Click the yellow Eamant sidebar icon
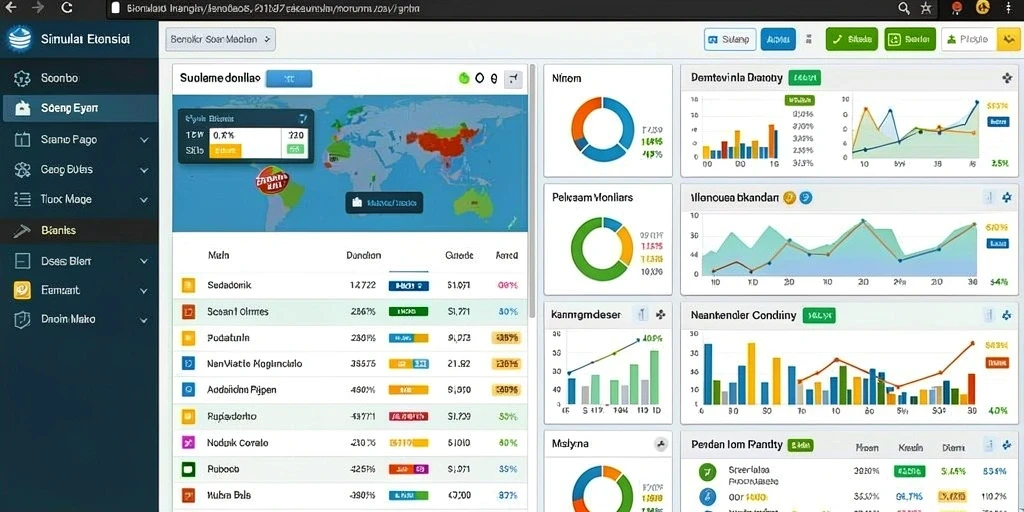 tap(22, 290)
